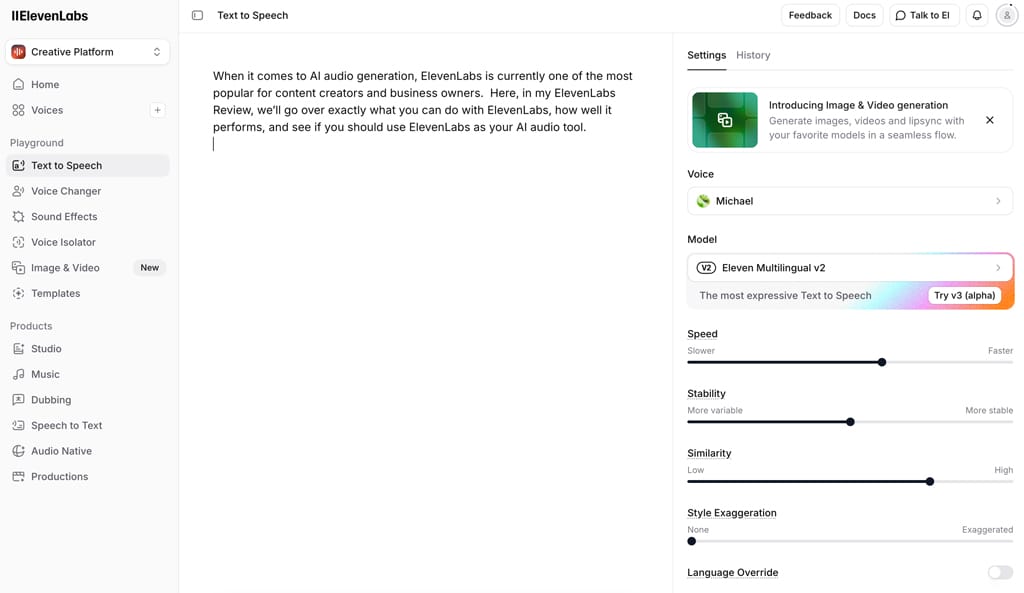Open the Dubbing product

(51, 400)
